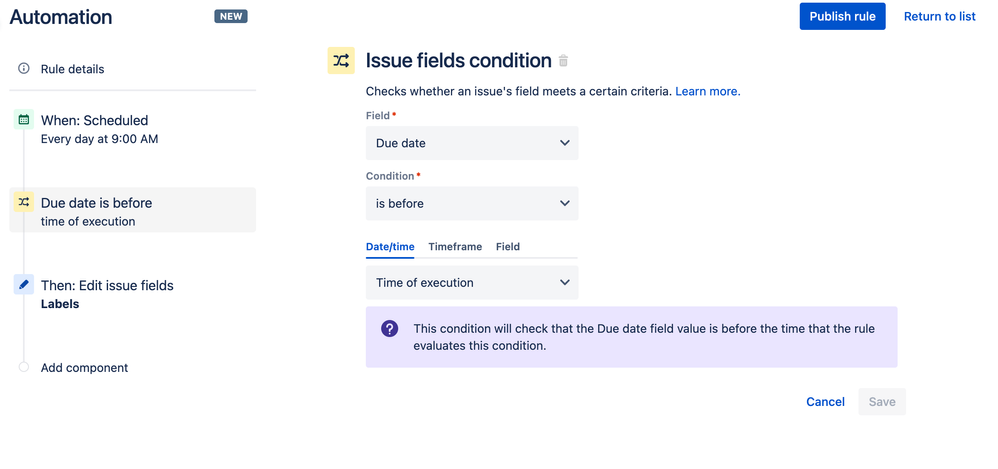This screenshot has width=998, height=469.
Task: Switch to the Timeframe tab
Action: pos(455,247)
